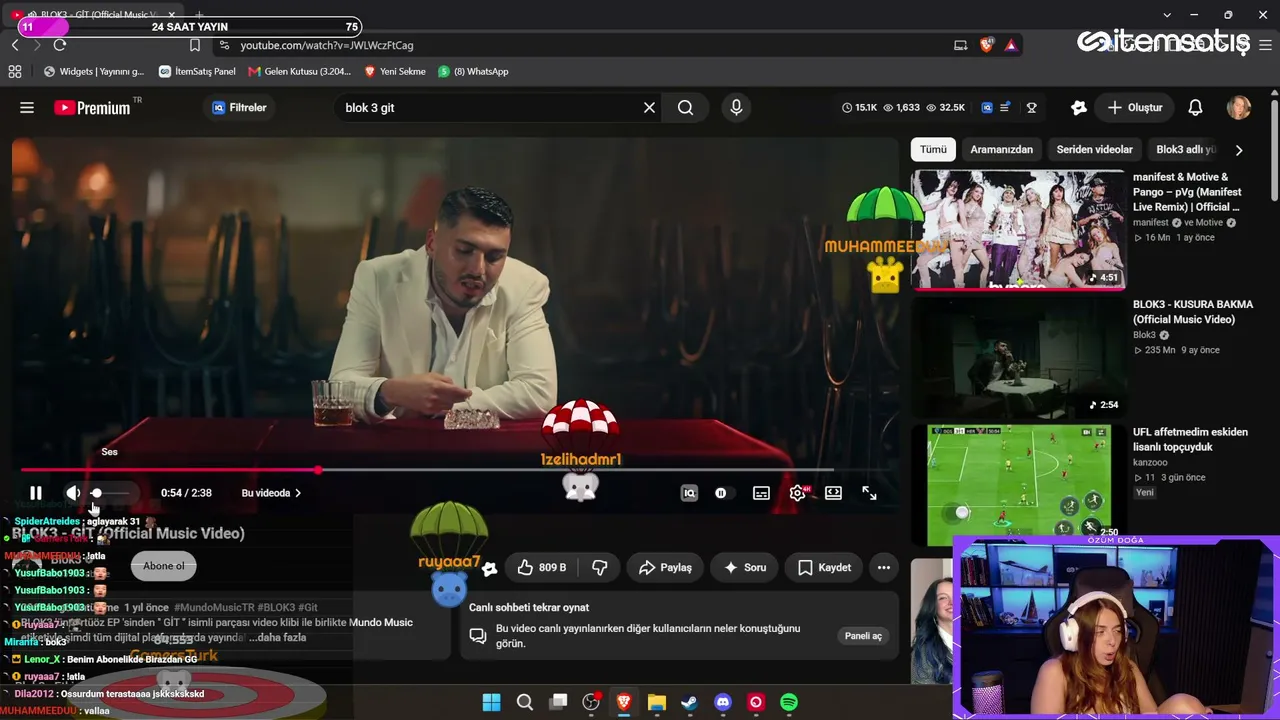Mute the video using the speaker icon

(x=73, y=493)
